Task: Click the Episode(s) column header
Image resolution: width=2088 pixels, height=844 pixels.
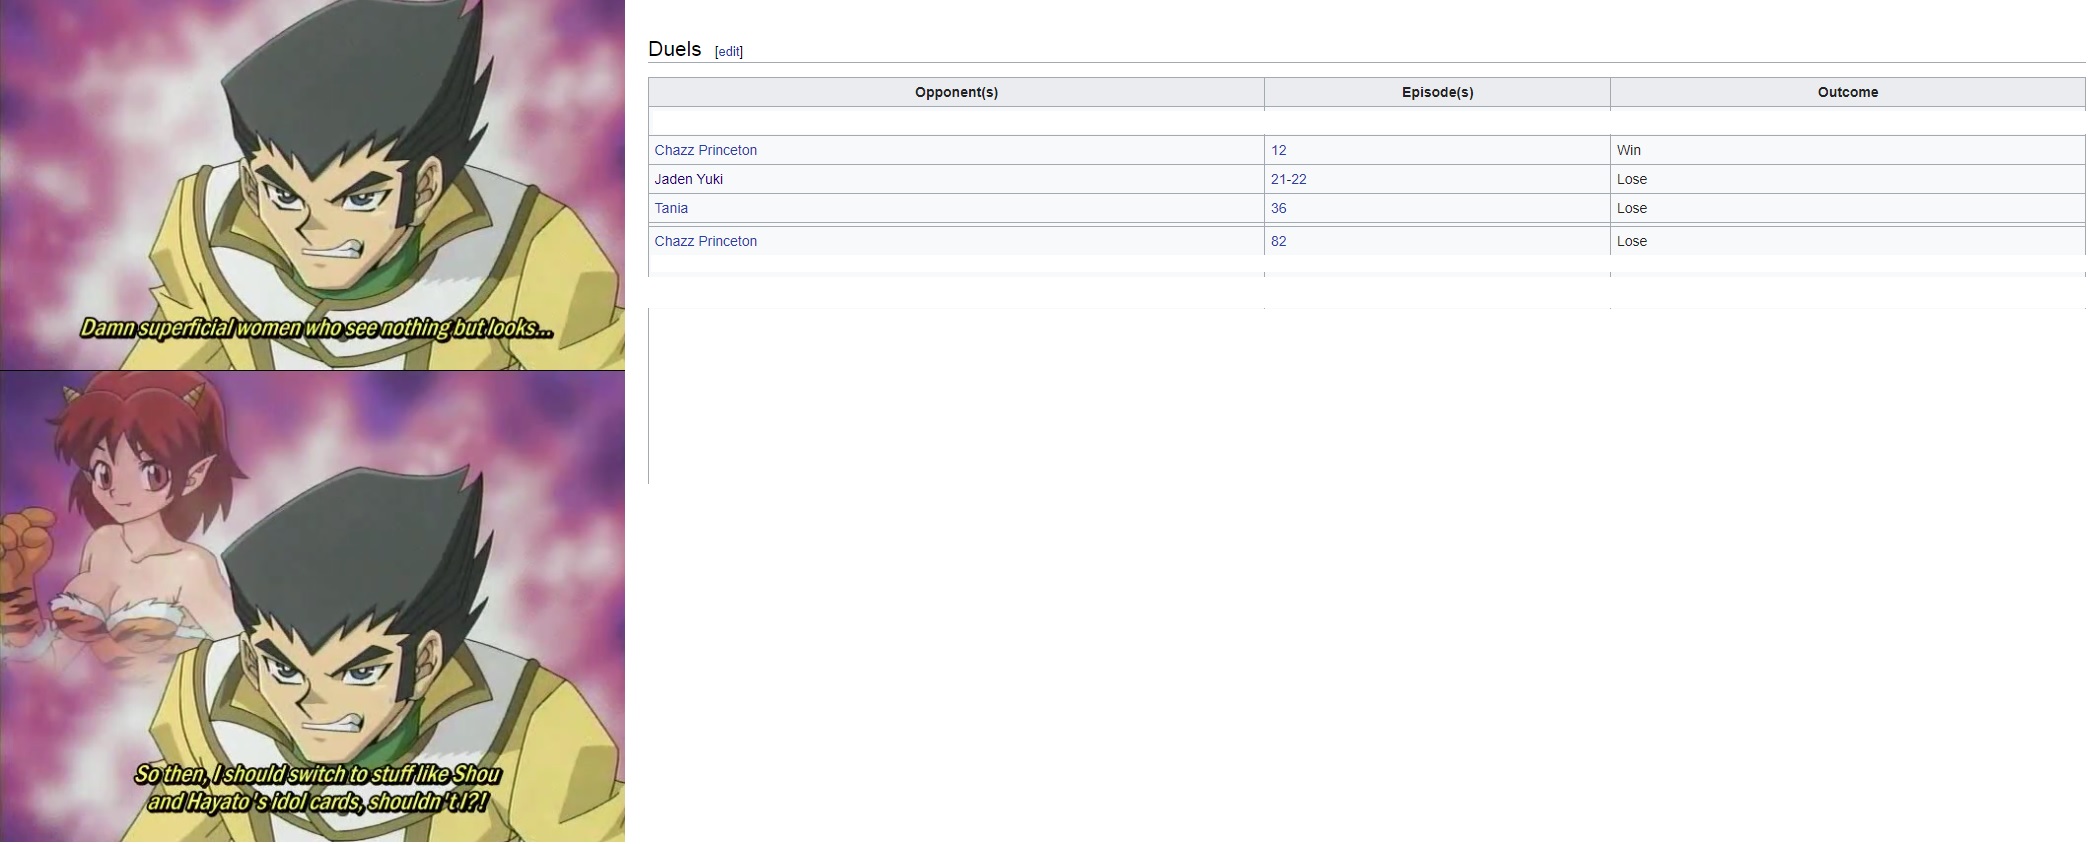Action: point(1437,92)
